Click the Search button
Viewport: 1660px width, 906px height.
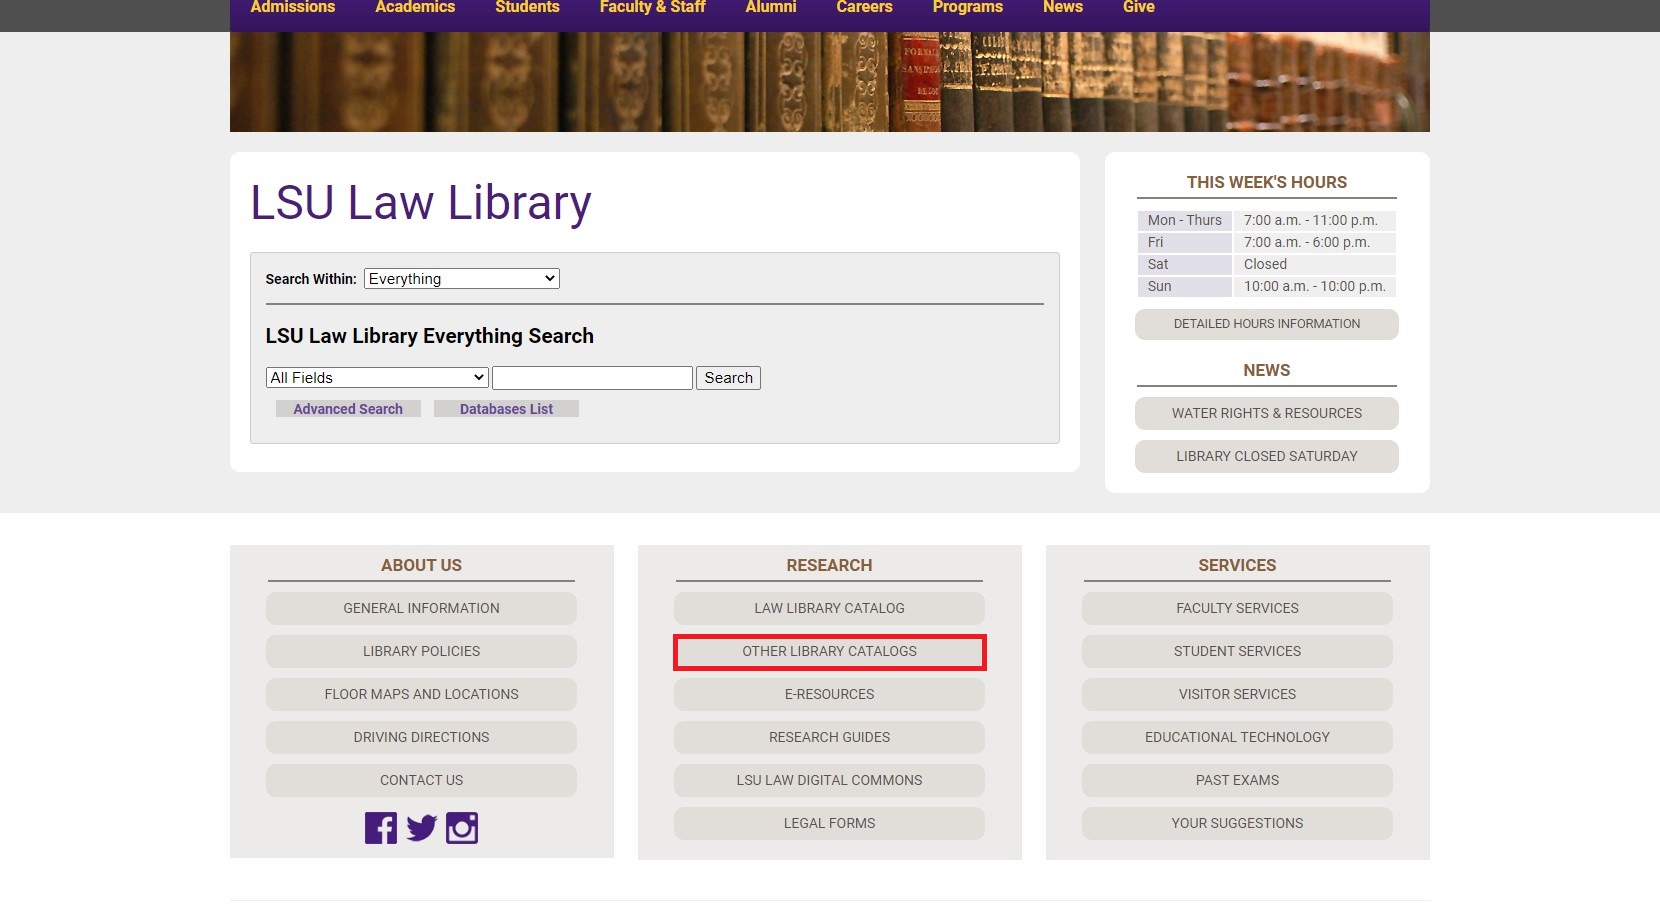[728, 378]
